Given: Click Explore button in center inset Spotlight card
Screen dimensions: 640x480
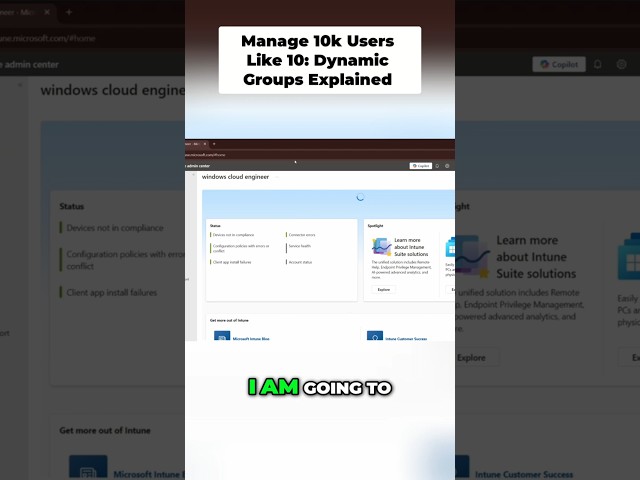Looking at the screenshot, I should pos(384,289).
